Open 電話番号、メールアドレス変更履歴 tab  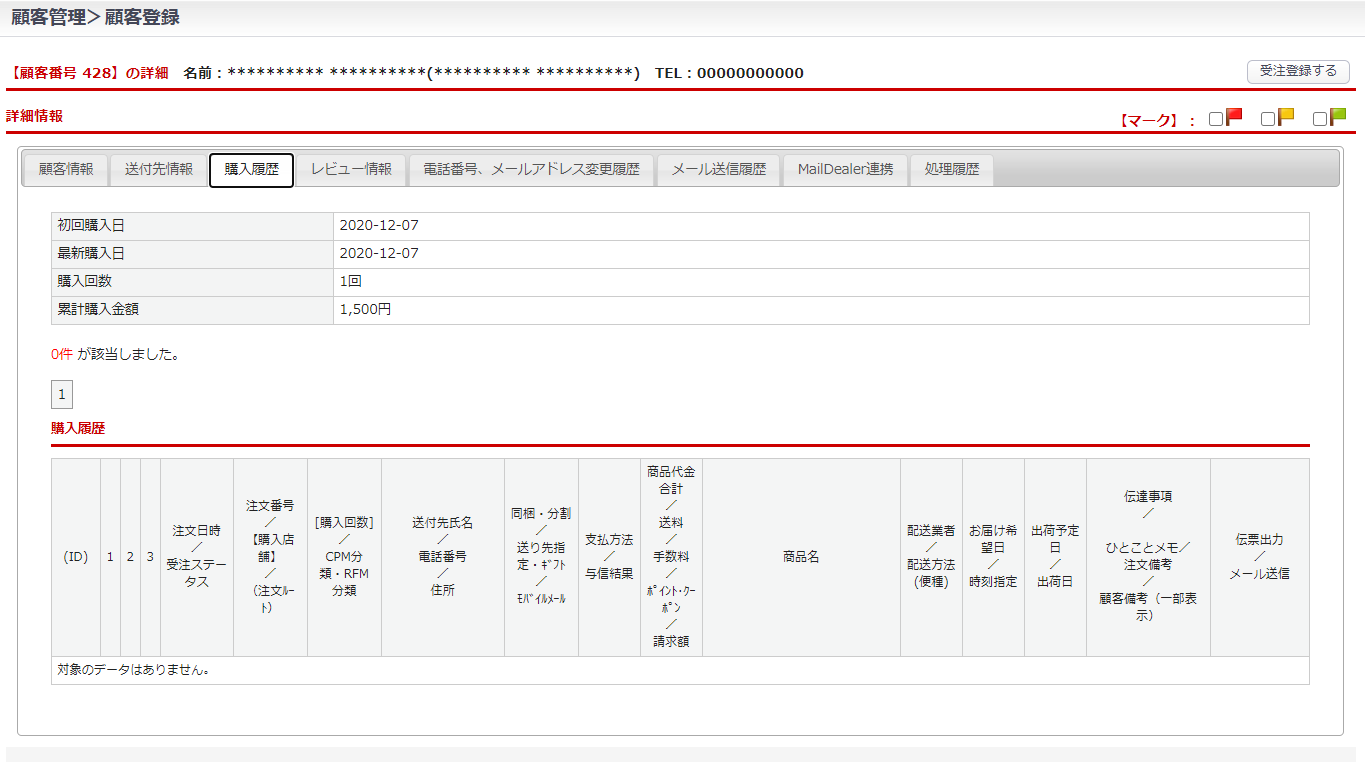(x=531, y=170)
